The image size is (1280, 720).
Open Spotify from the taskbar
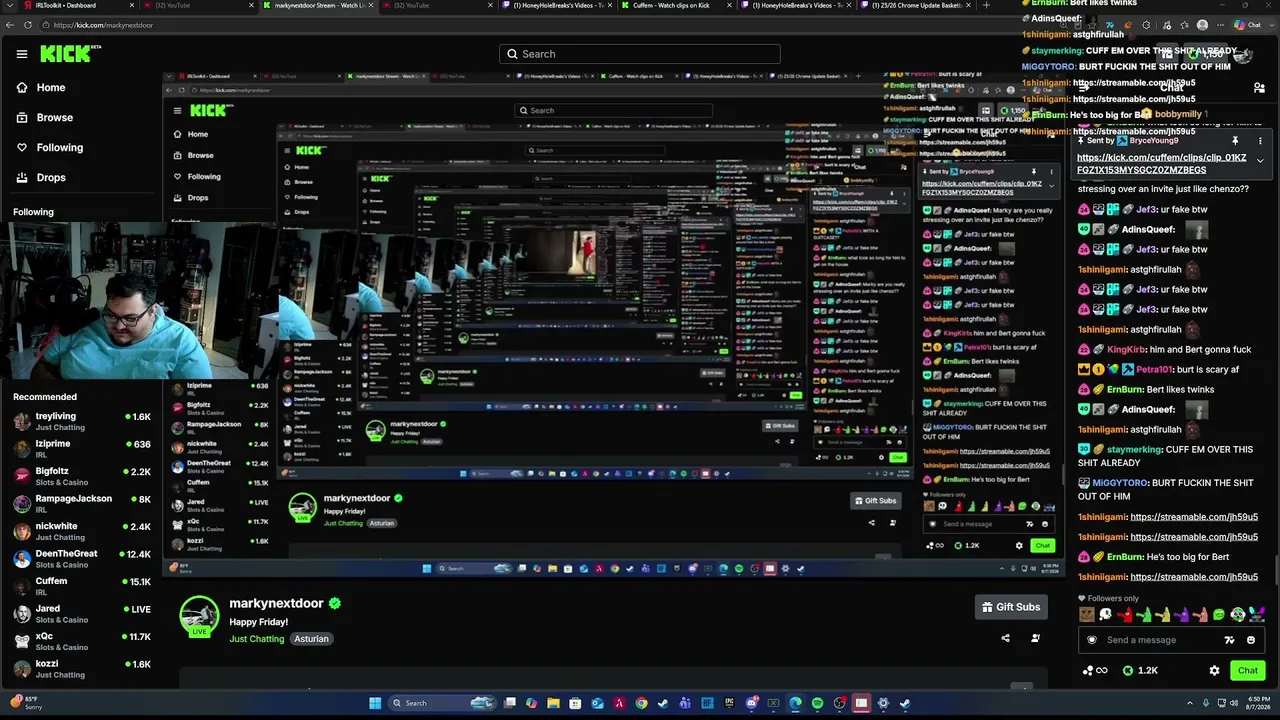(x=817, y=703)
